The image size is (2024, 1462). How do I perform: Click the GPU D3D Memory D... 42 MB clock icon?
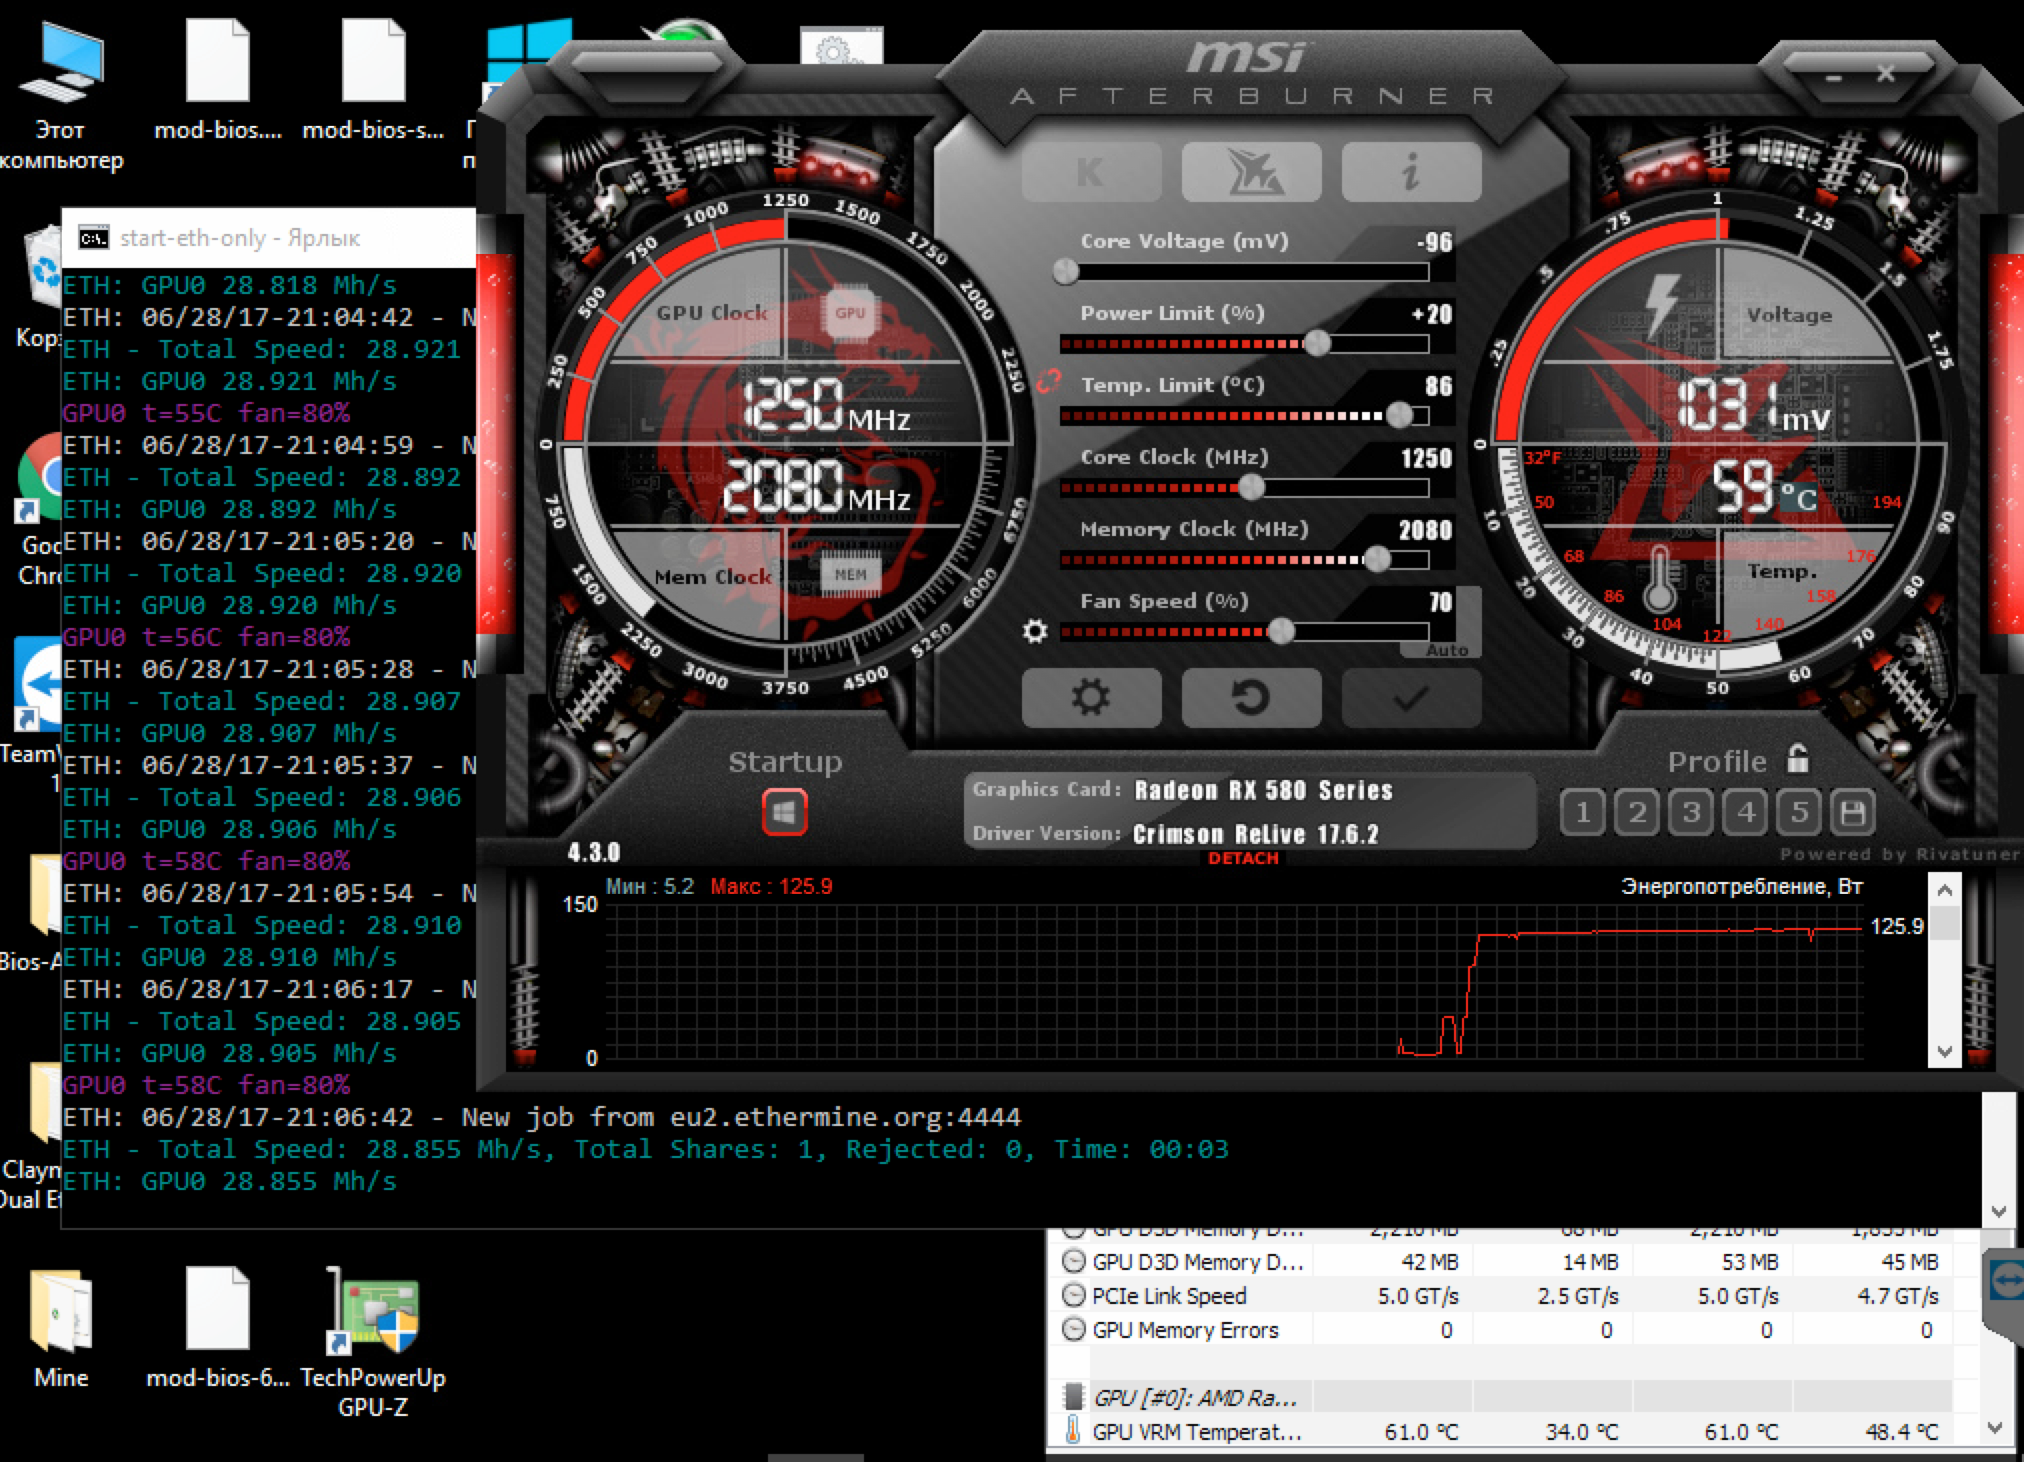point(1073,1262)
